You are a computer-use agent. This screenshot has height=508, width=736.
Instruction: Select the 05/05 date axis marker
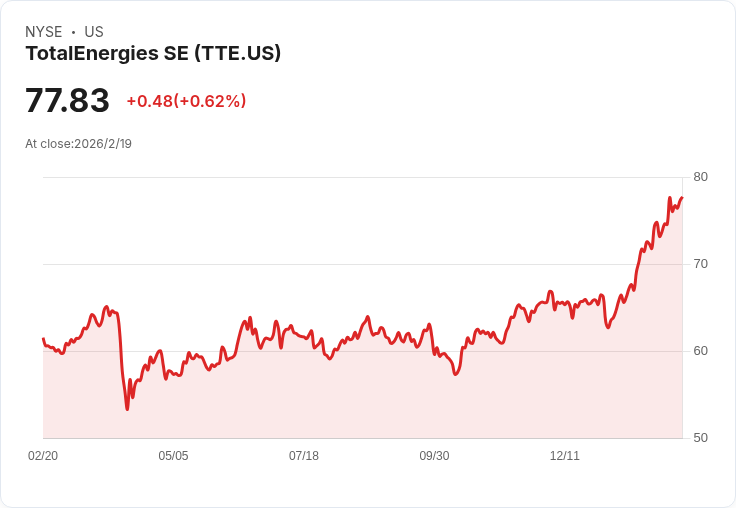click(173, 456)
